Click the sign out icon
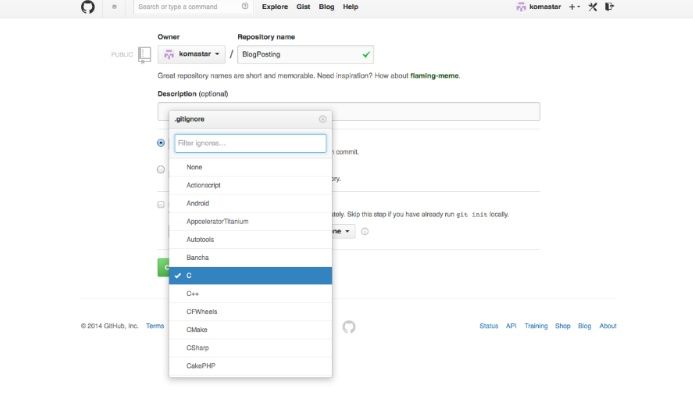This screenshot has width=693, height=399. tap(609, 7)
